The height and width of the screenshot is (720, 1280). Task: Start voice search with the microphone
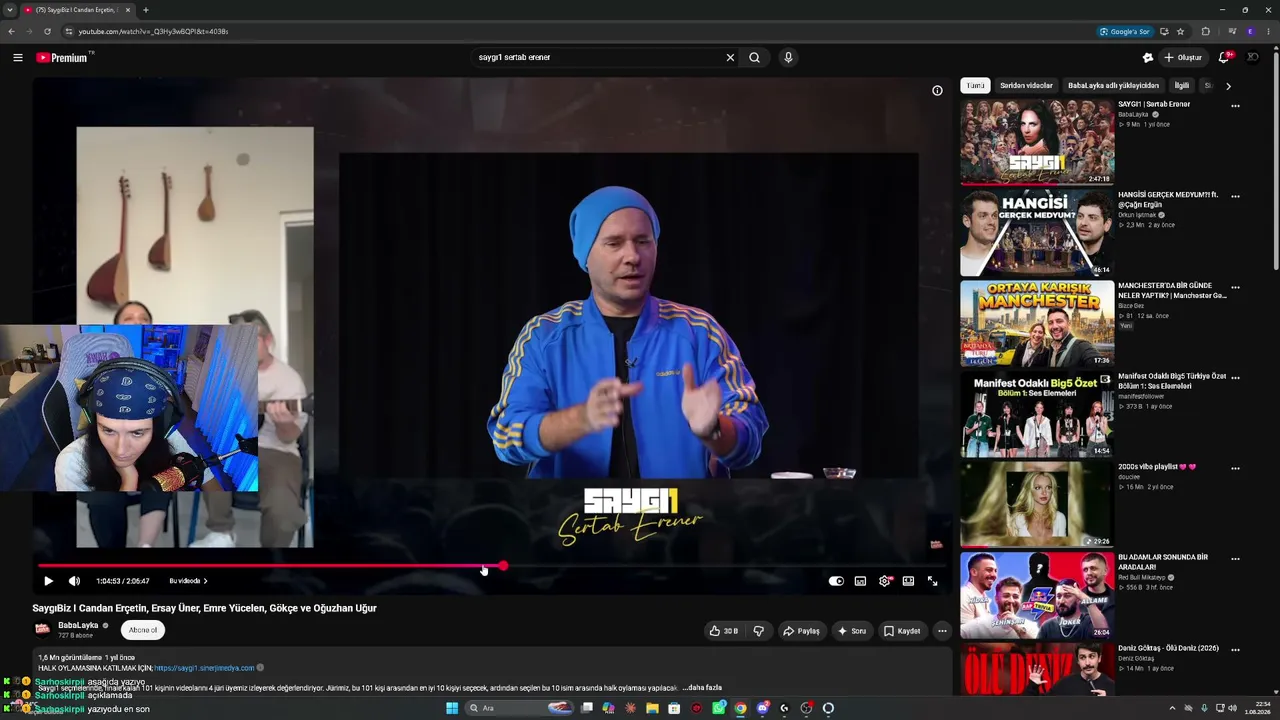point(788,58)
